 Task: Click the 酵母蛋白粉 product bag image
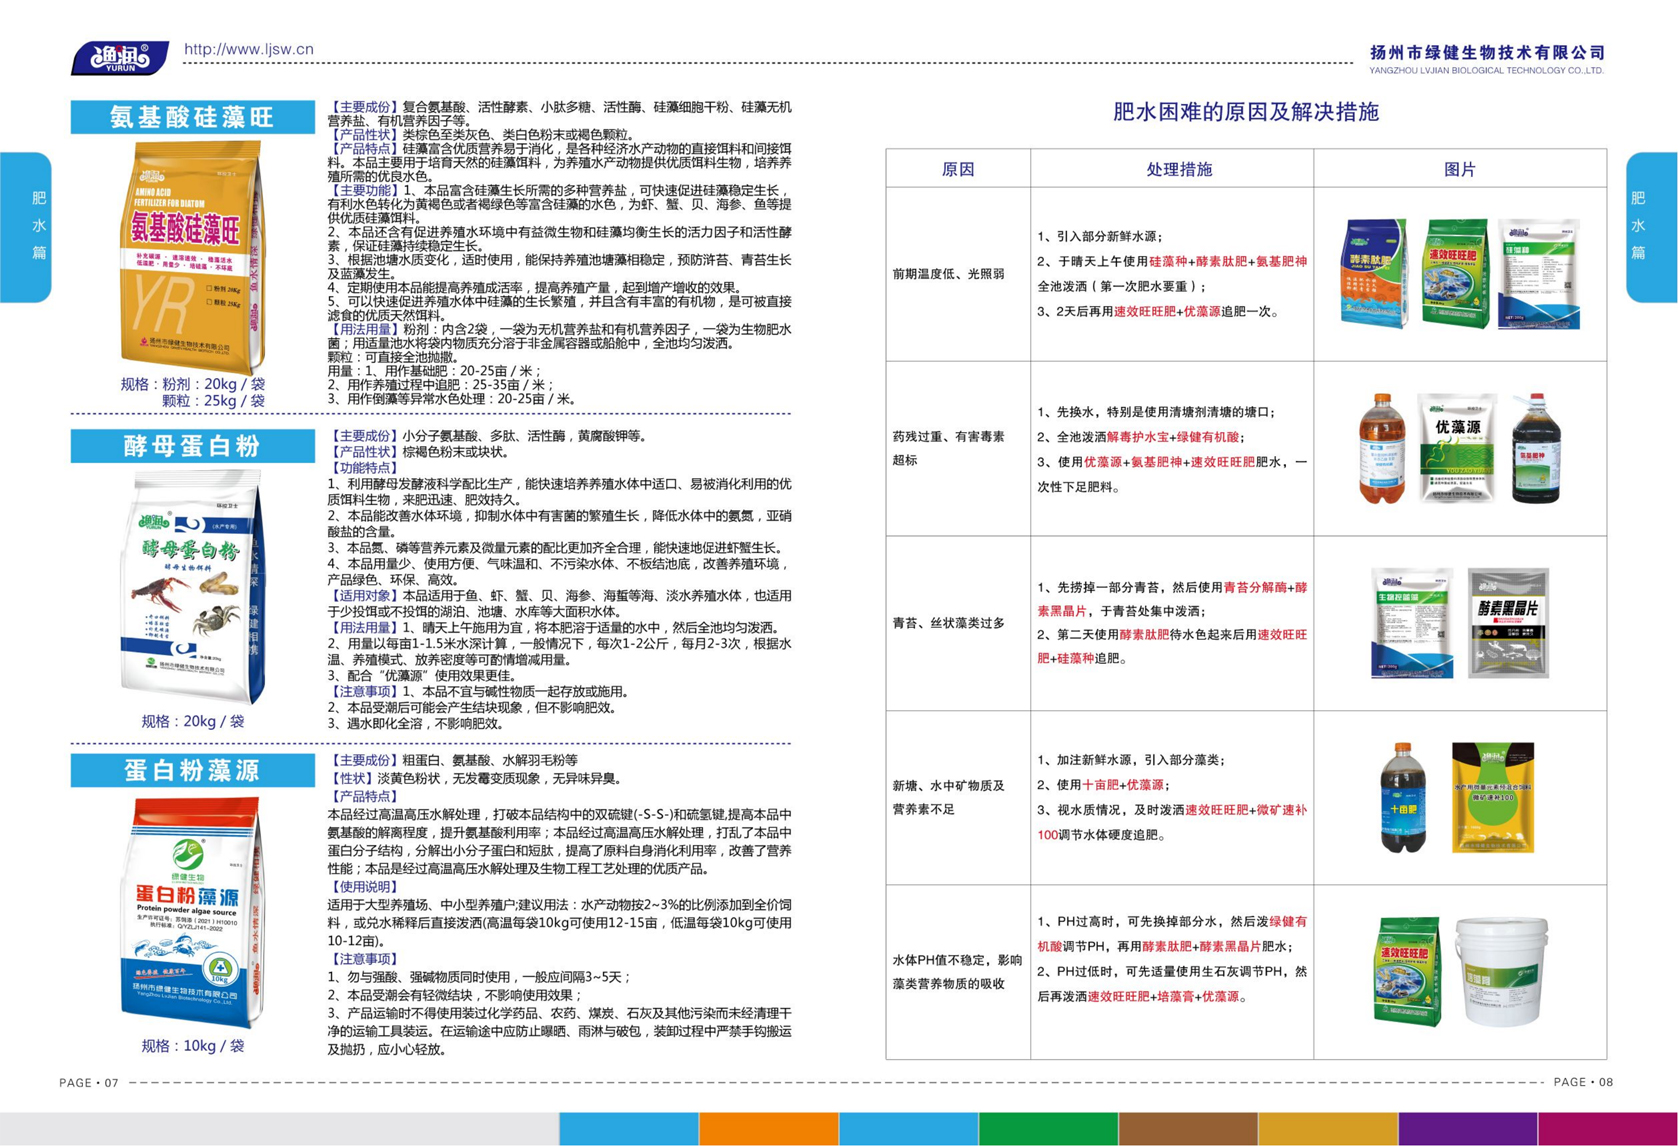192,588
